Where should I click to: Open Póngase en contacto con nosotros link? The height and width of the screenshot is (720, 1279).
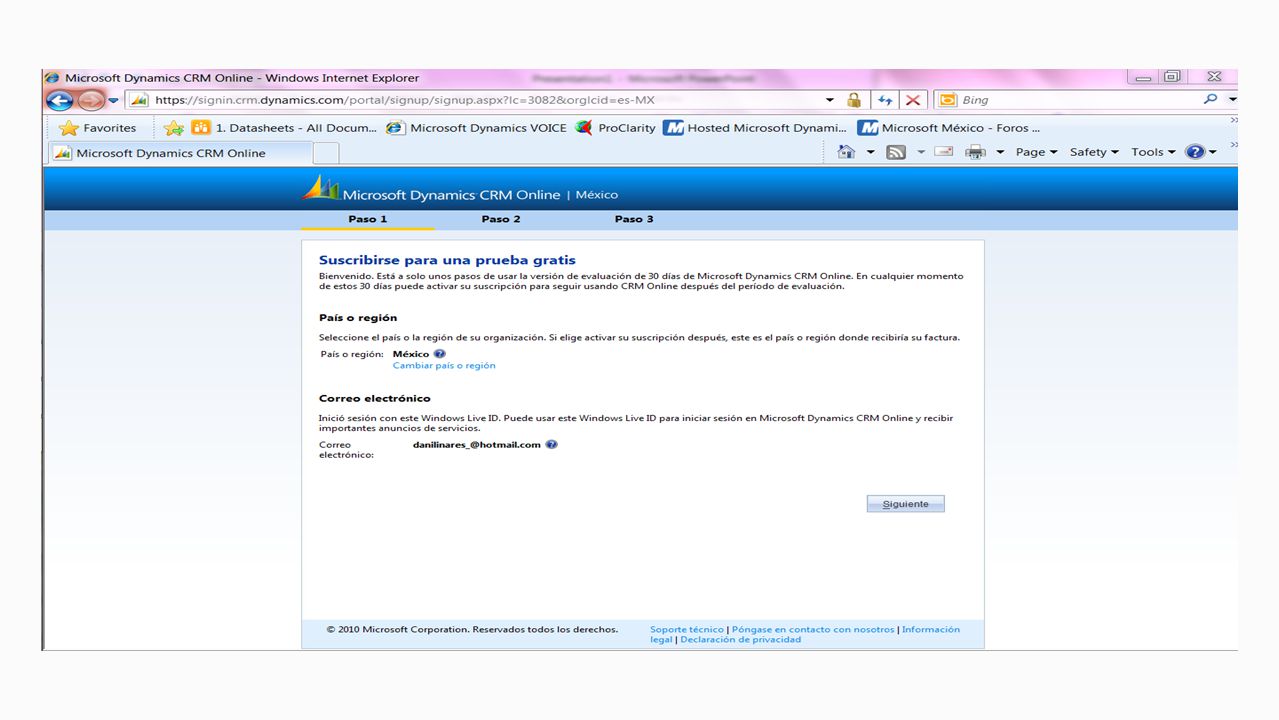pyautogui.click(x=813, y=630)
